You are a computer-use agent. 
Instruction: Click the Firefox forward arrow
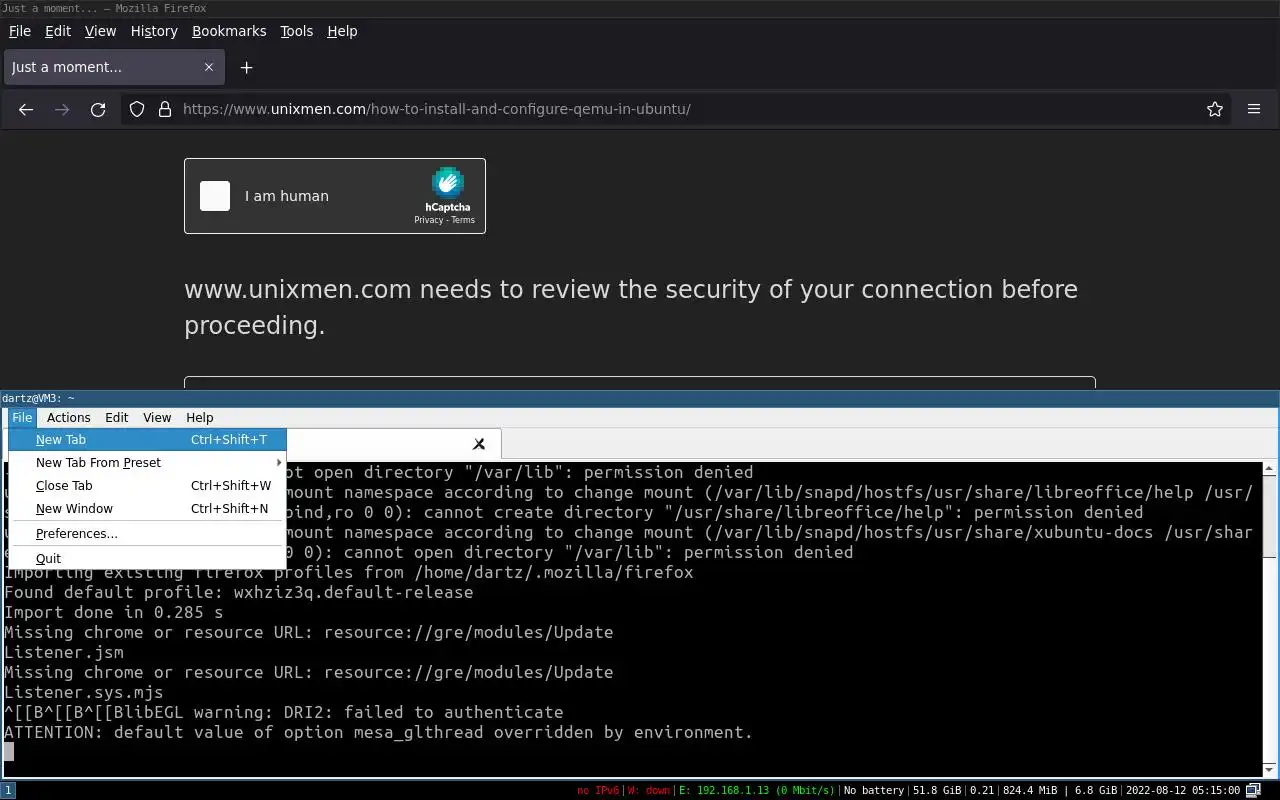(62, 109)
